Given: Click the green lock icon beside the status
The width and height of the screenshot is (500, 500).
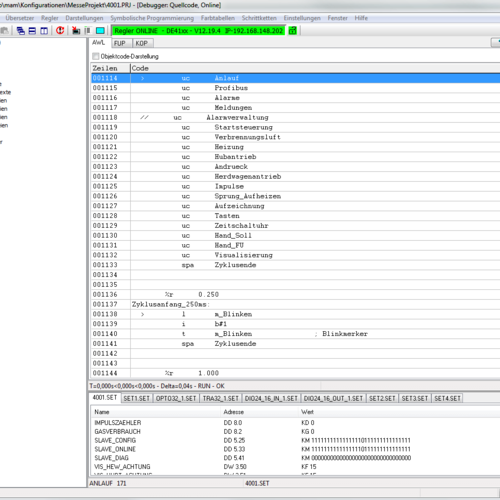Looking at the screenshot, I should click(293, 31).
